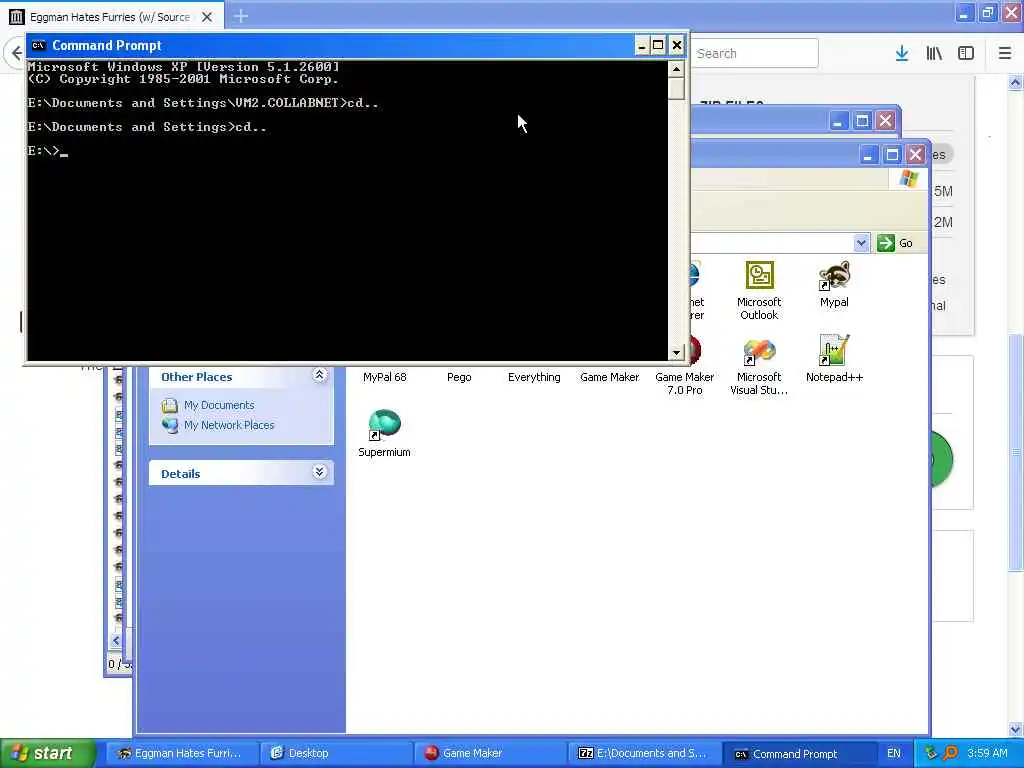Click the browser page scroll up arrow

point(1016,83)
